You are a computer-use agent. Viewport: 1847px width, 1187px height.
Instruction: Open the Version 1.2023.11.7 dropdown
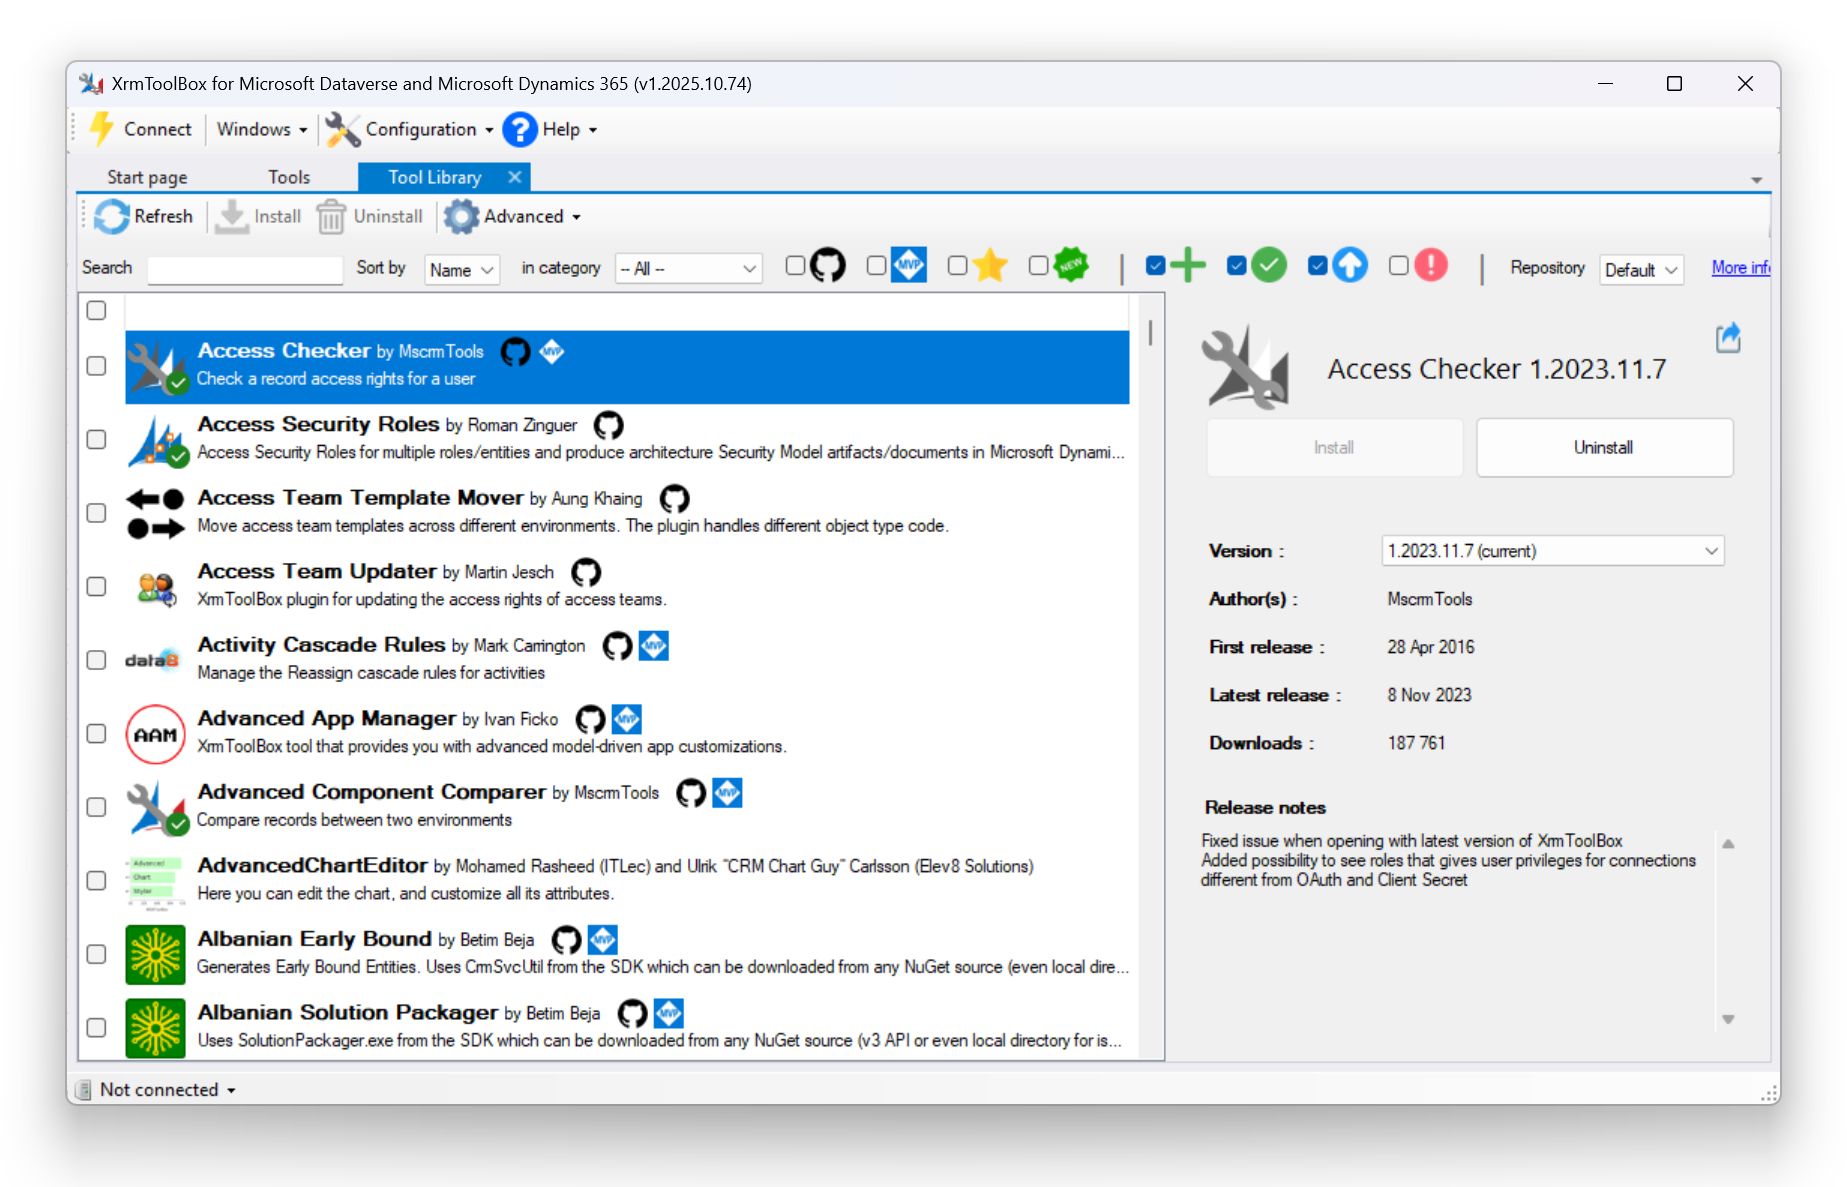(1553, 551)
